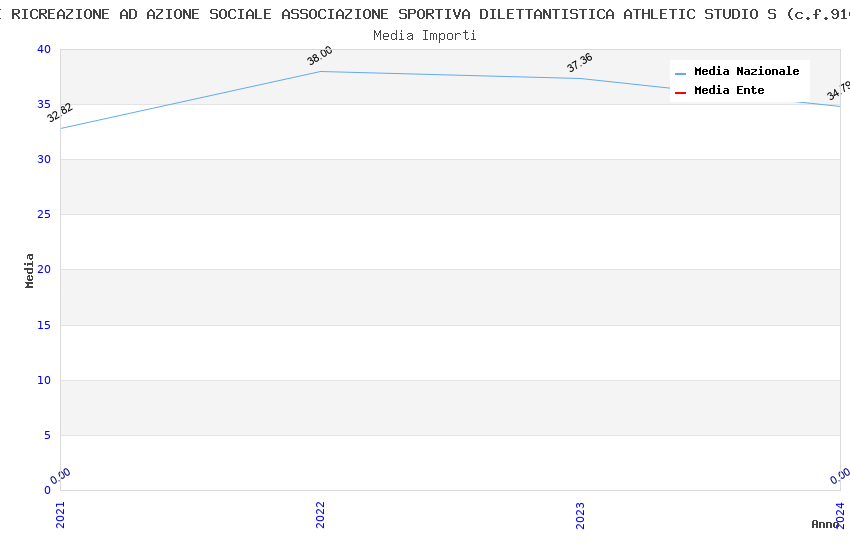The image size is (850, 550).
Task: Click the Media Importi chart subtitle
Action: coord(425,36)
